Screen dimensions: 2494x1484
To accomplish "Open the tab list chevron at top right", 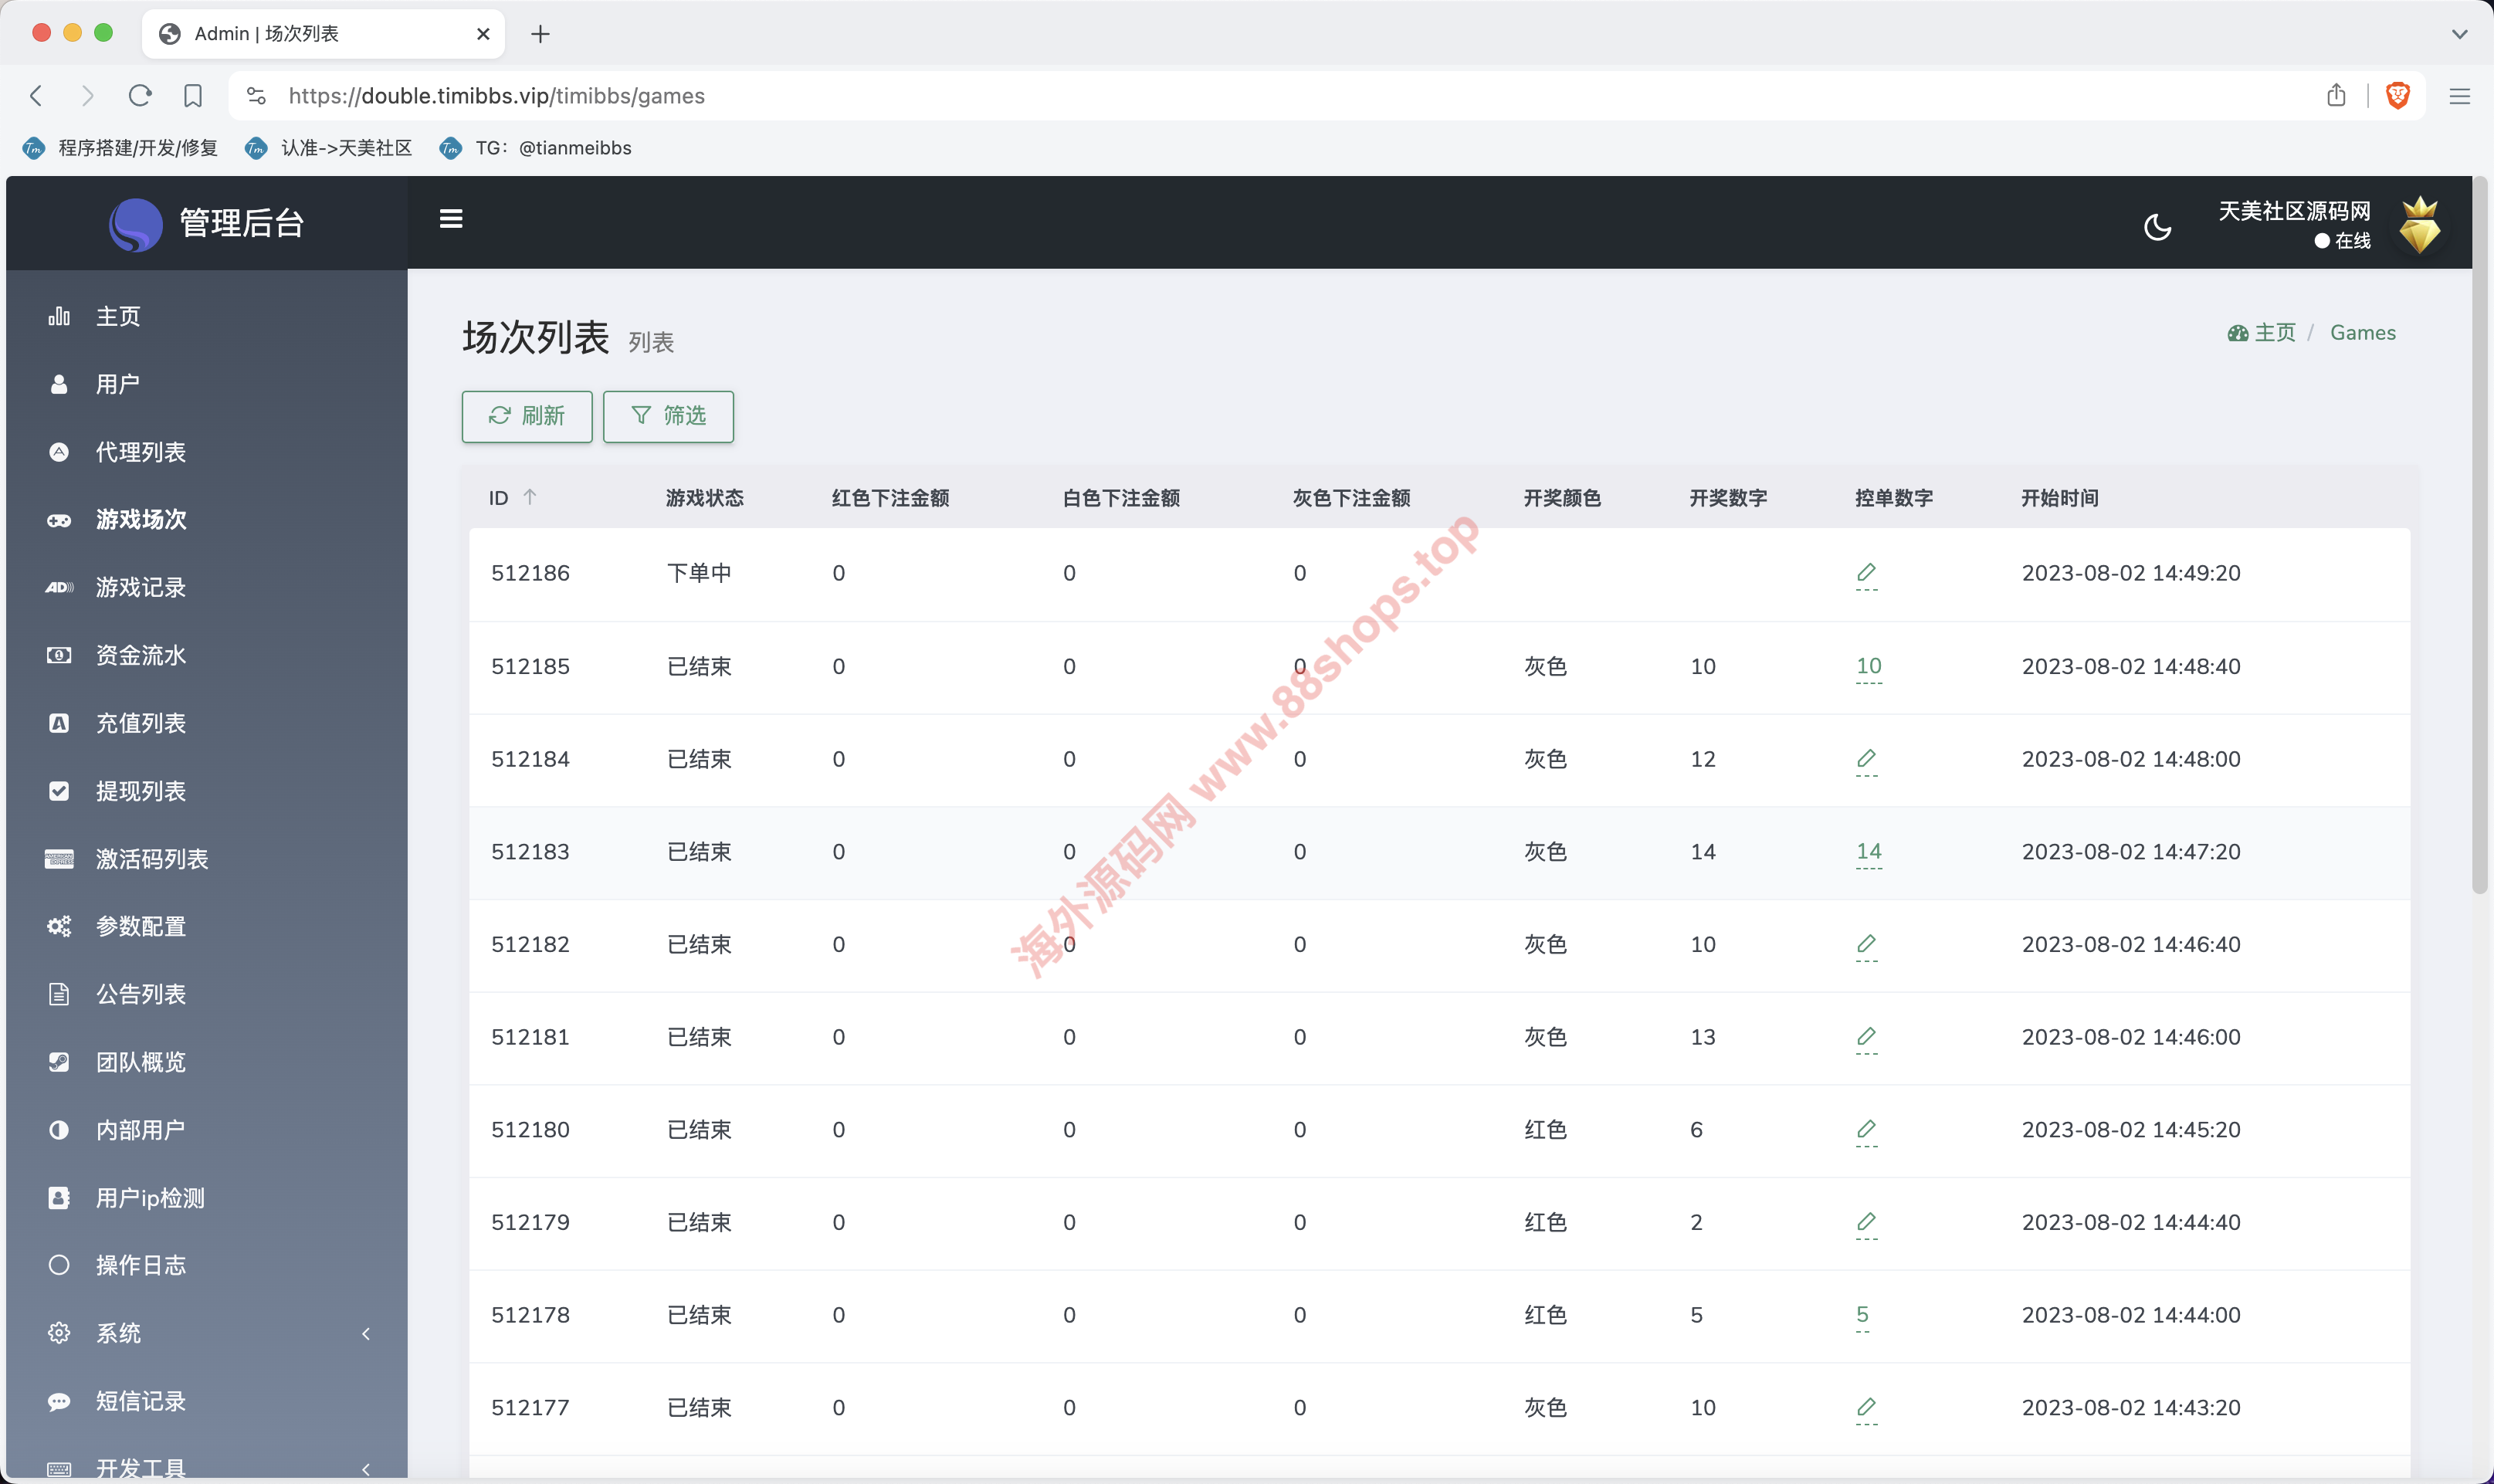I will (x=2459, y=34).
